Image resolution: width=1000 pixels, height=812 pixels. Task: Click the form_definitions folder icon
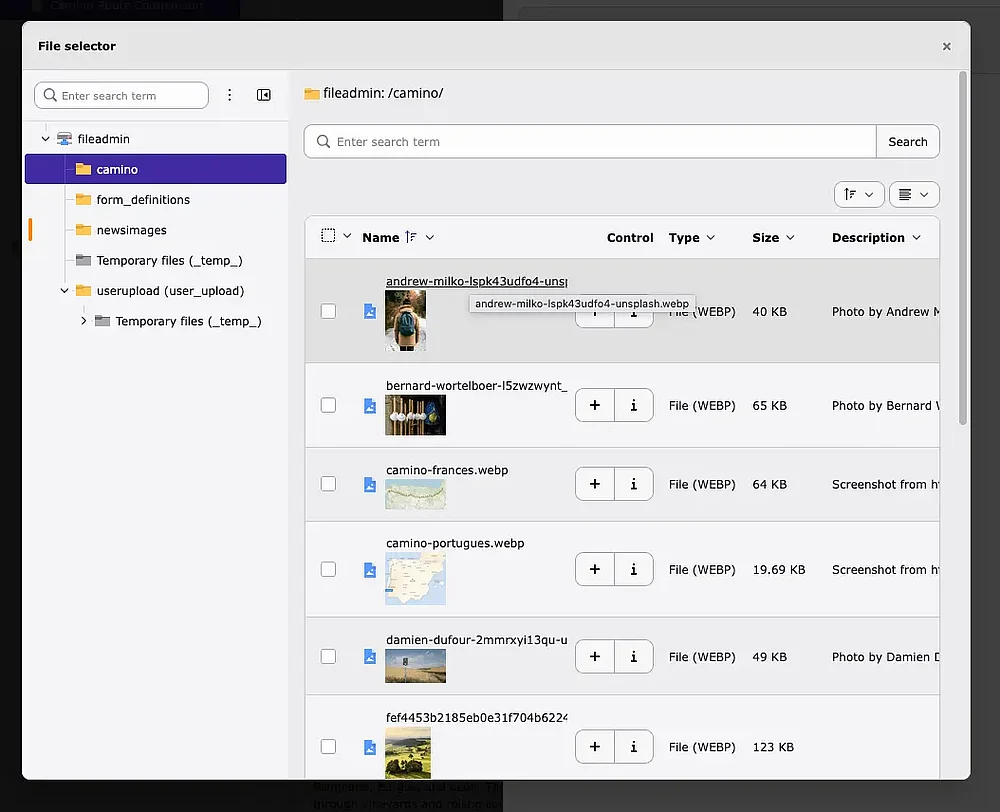(84, 199)
